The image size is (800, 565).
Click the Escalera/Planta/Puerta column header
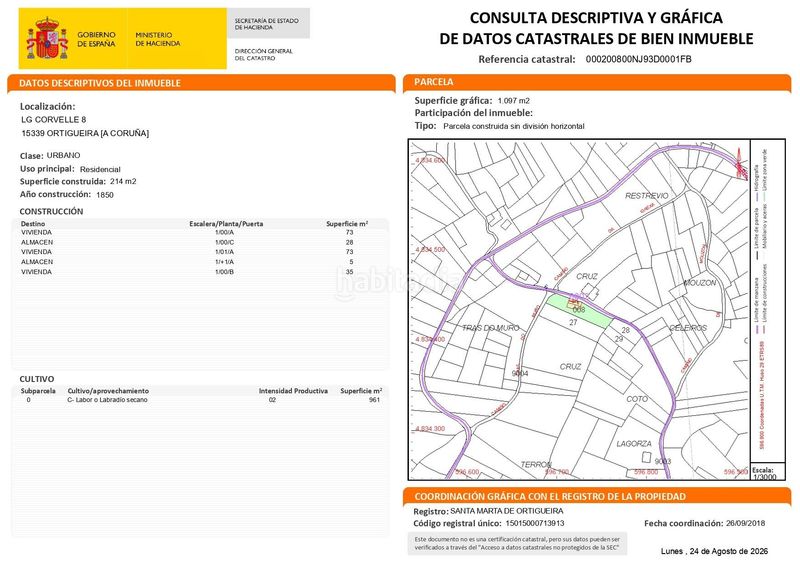click(226, 224)
